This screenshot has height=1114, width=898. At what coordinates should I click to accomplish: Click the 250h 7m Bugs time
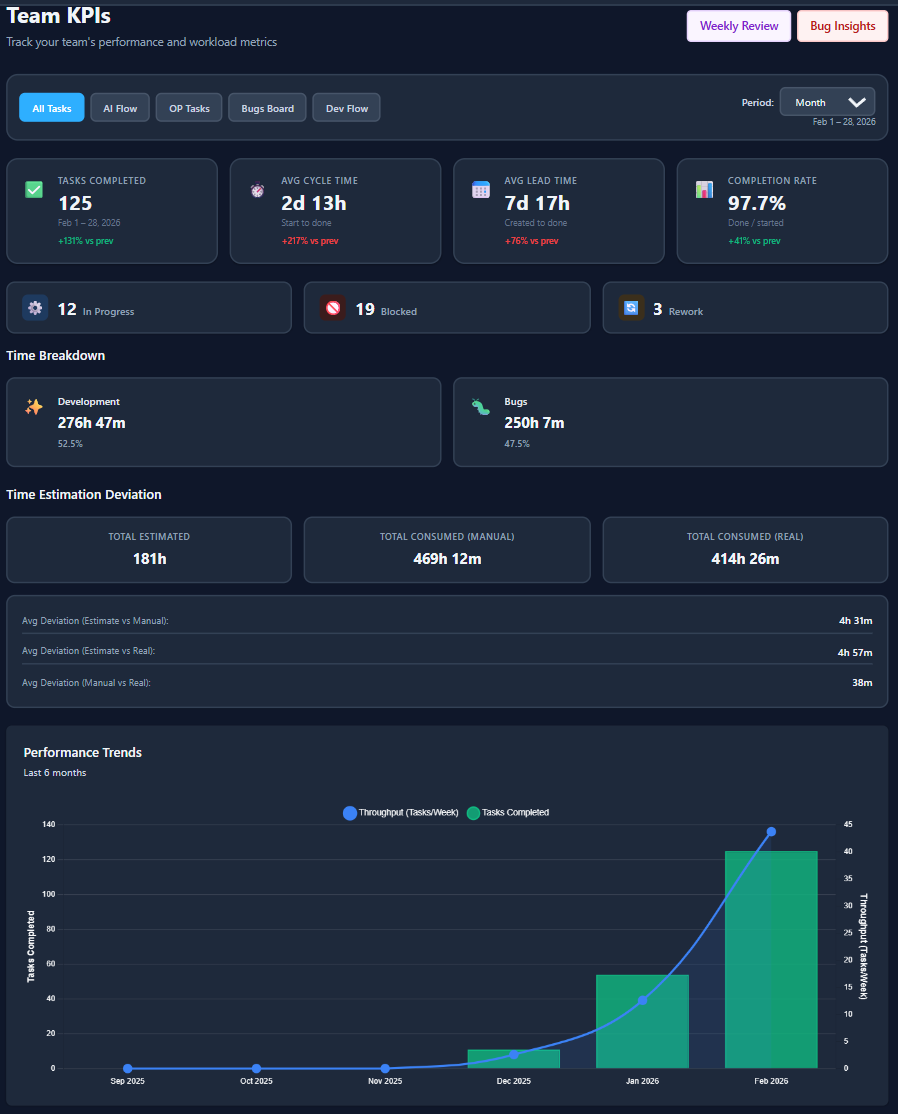(x=534, y=423)
